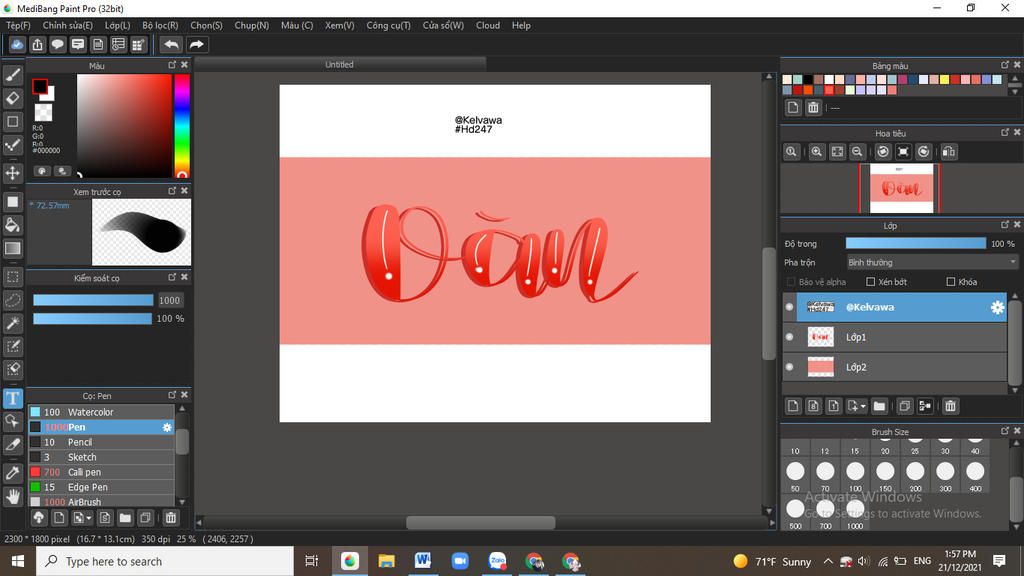Zoom in on the Navigator panel
The height and width of the screenshot is (576, 1024).
[x=816, y=152]
